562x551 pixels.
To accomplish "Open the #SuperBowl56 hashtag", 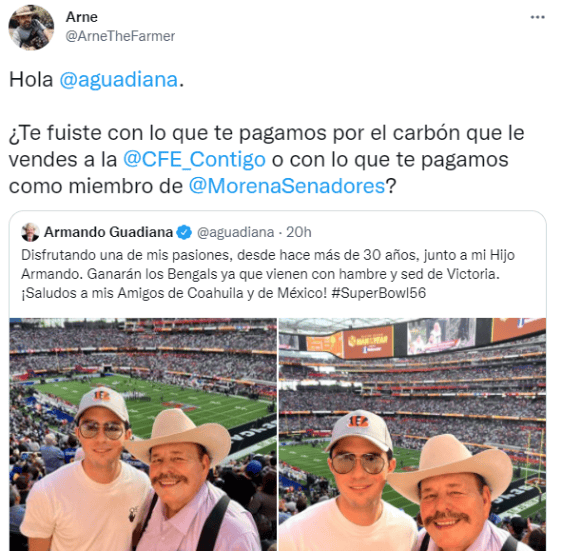I will (378, 293).
